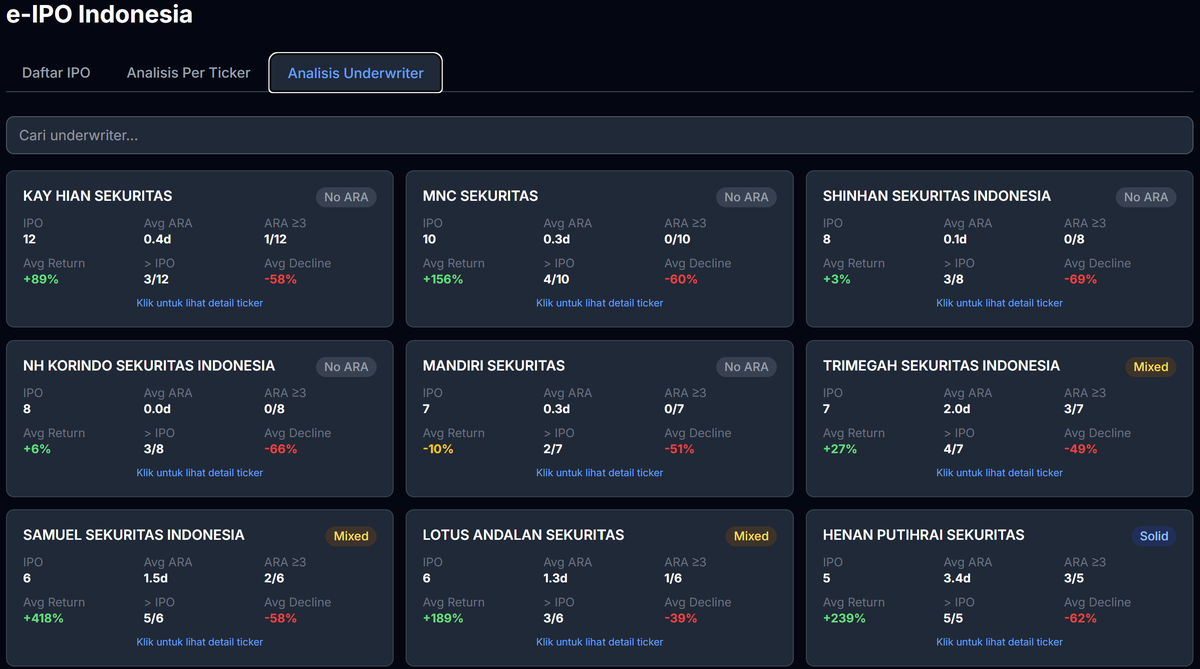
Task: Open NH KORINDO SEKURITAS ticker detail link
Action: point(200,473)
